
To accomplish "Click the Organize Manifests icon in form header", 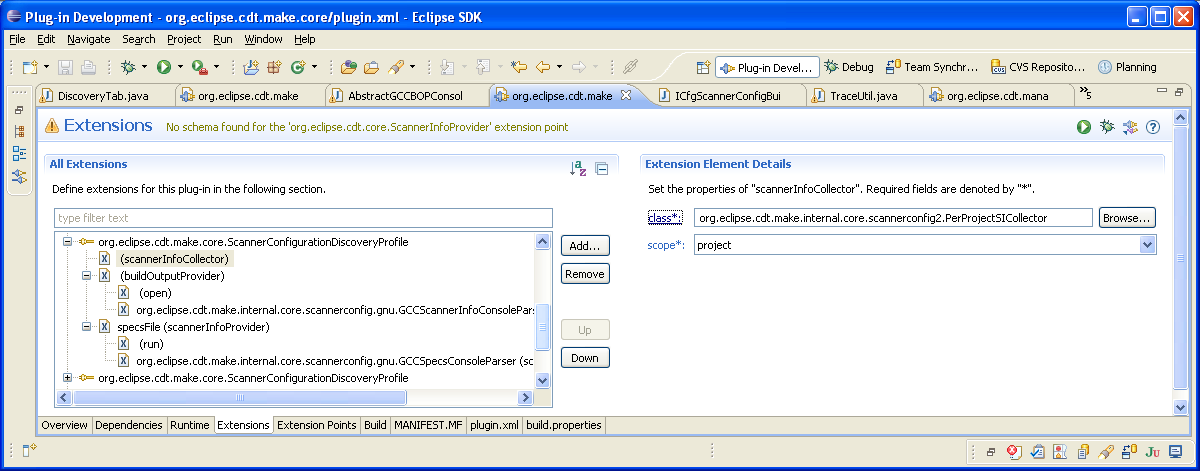I will coord(1130,127).
